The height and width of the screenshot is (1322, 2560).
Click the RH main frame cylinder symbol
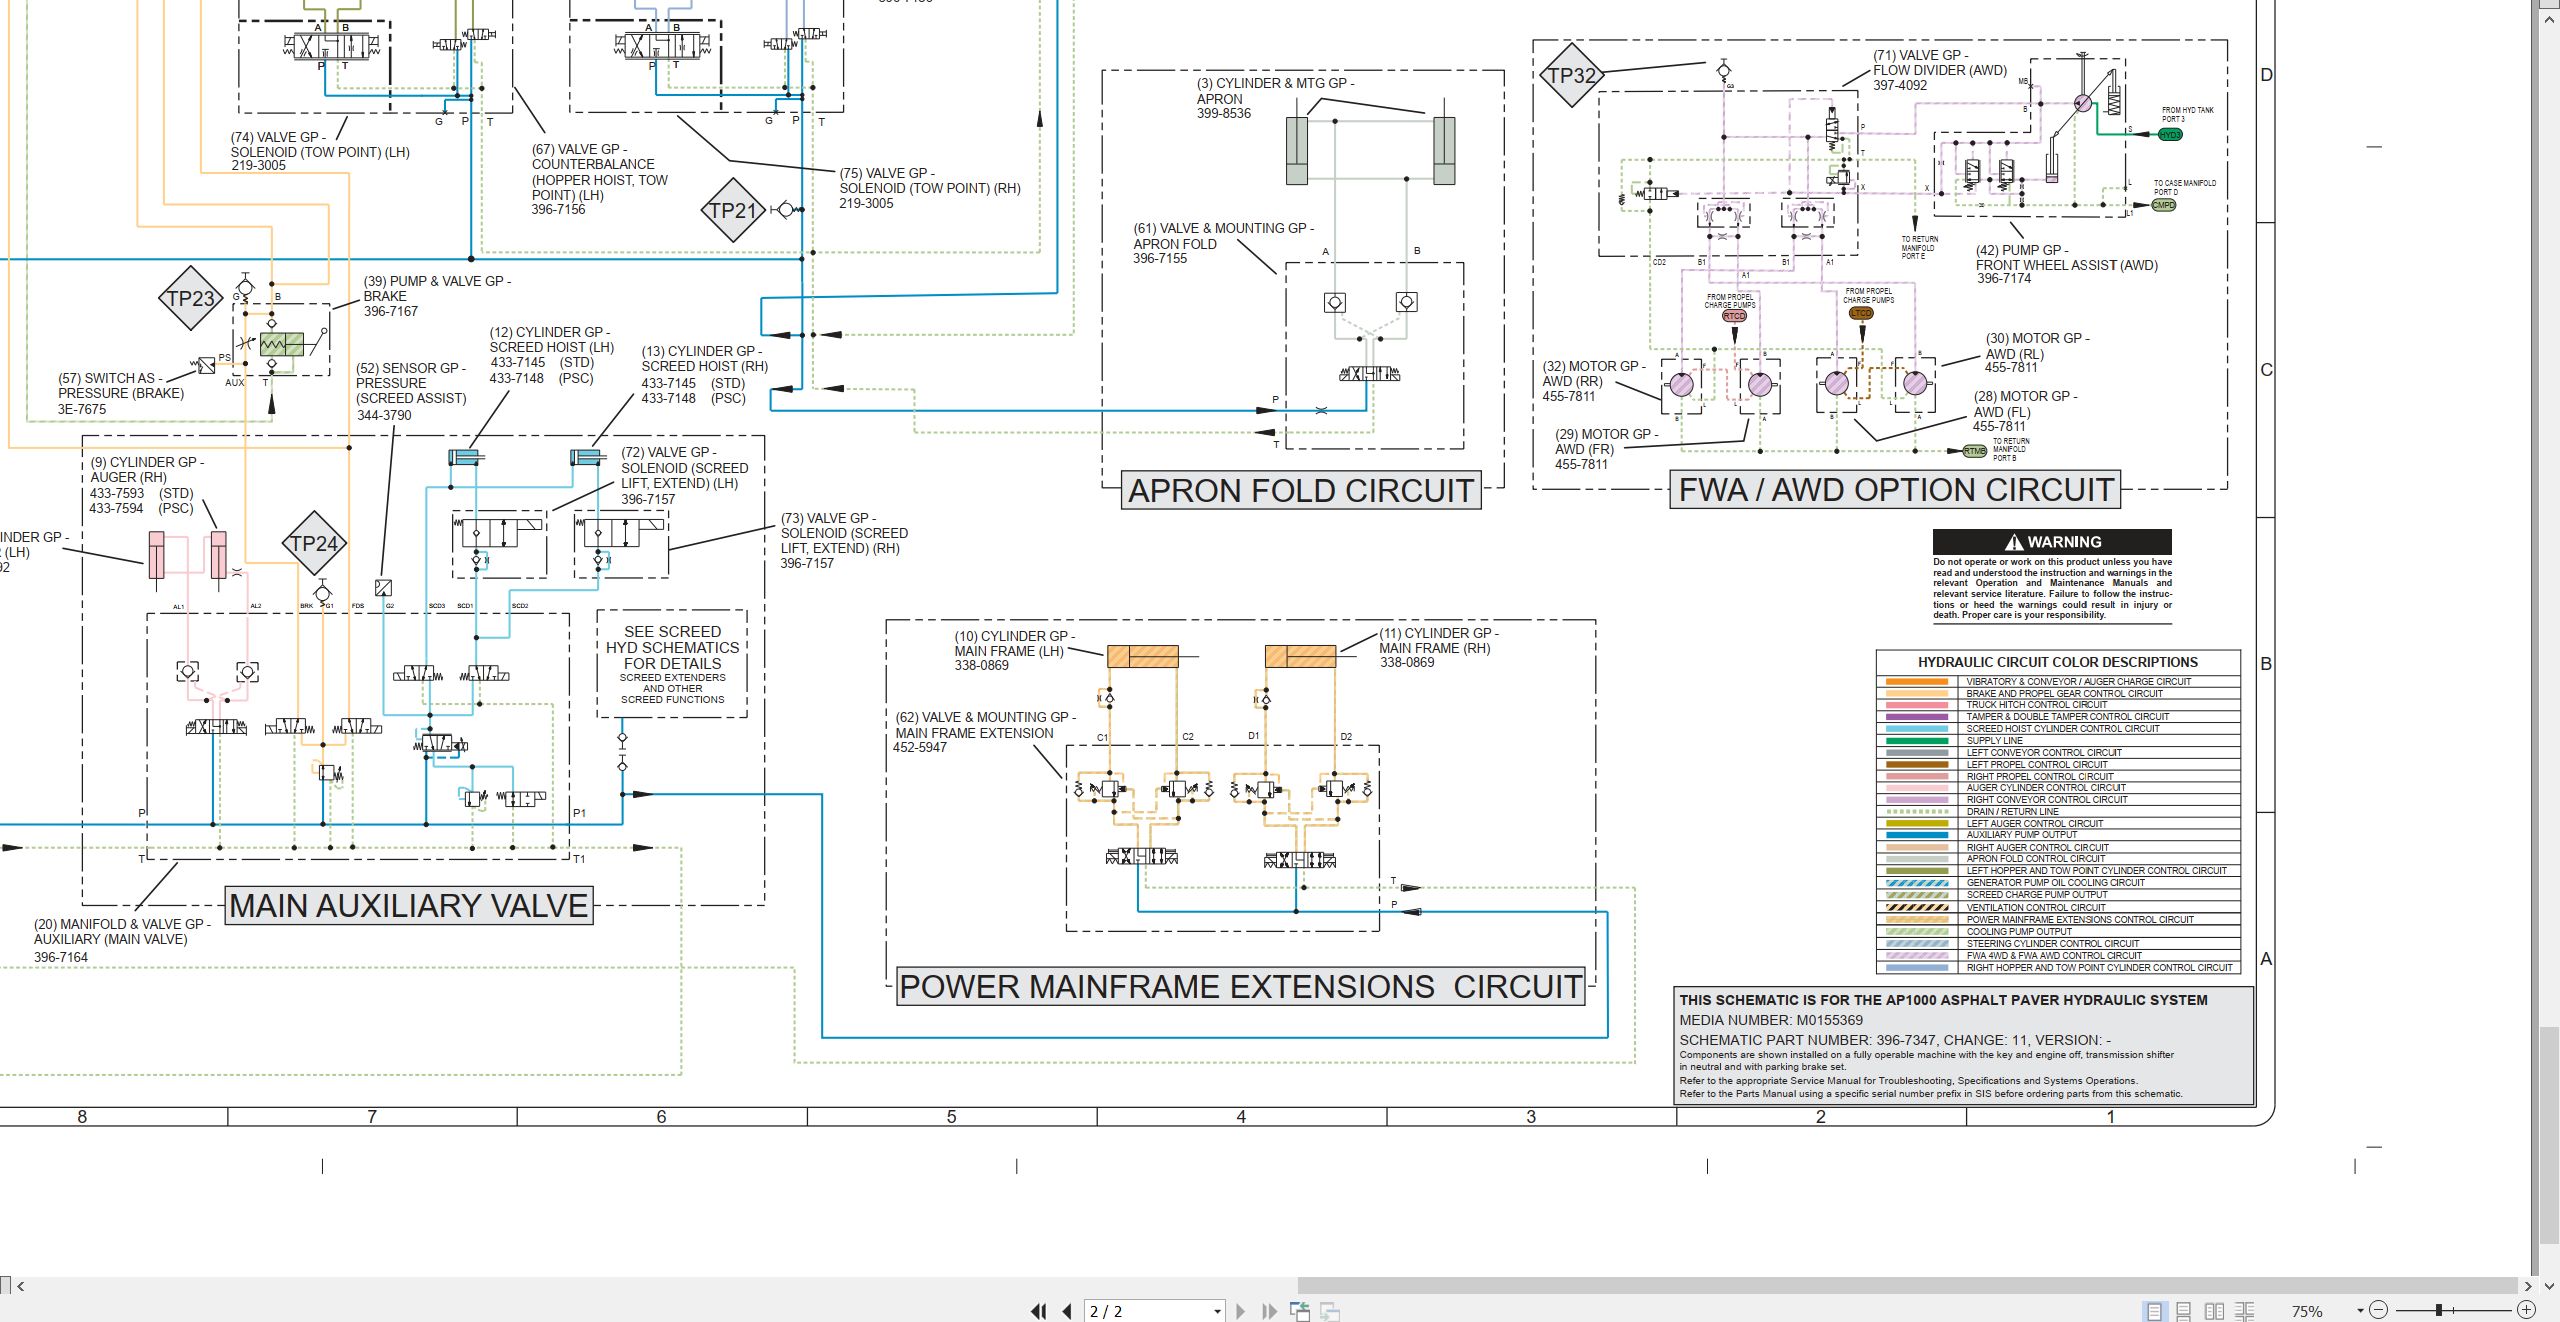[1300, 656]
